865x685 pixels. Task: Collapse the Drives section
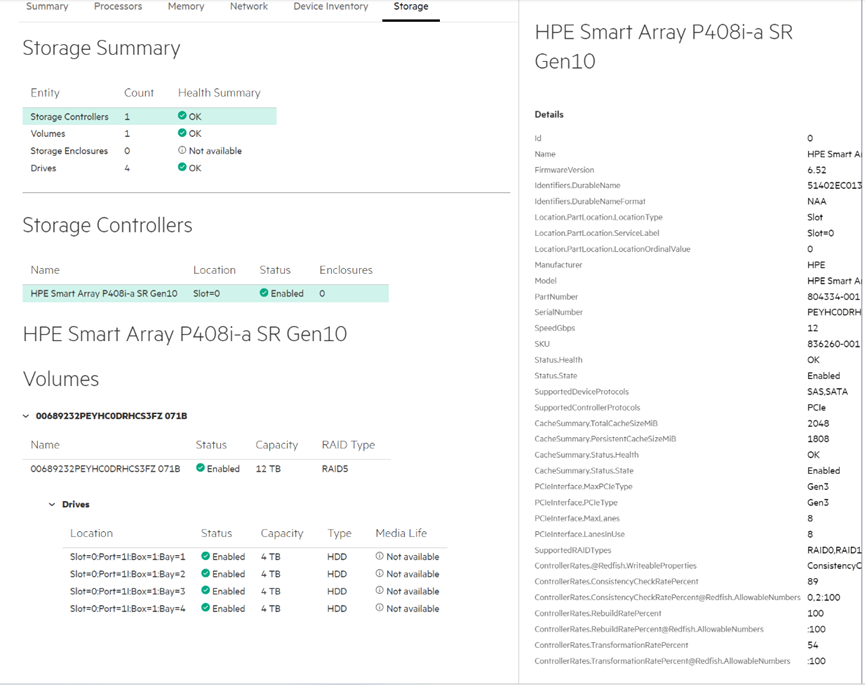[x=52, y=504]
